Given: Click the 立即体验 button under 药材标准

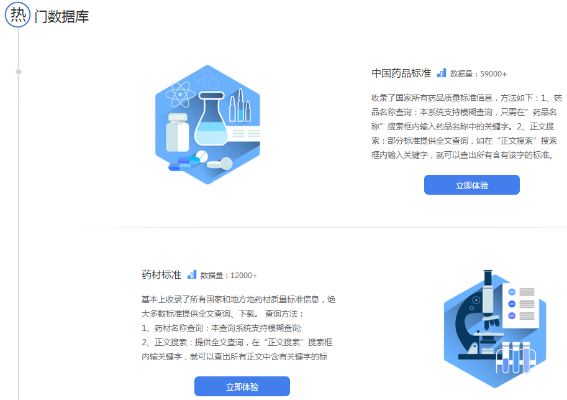Looking at the screenshot, I should click(x=242, y=387).
